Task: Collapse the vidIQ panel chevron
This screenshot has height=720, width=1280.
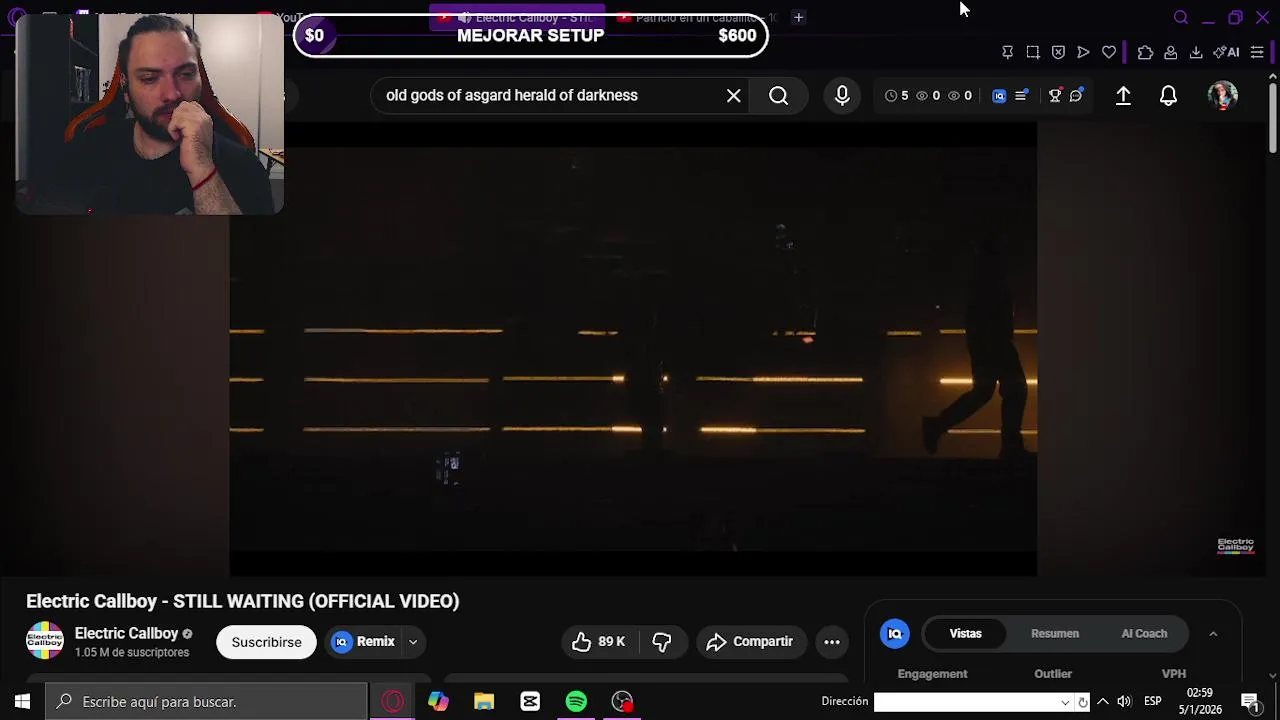Action: click(1213, 634)
